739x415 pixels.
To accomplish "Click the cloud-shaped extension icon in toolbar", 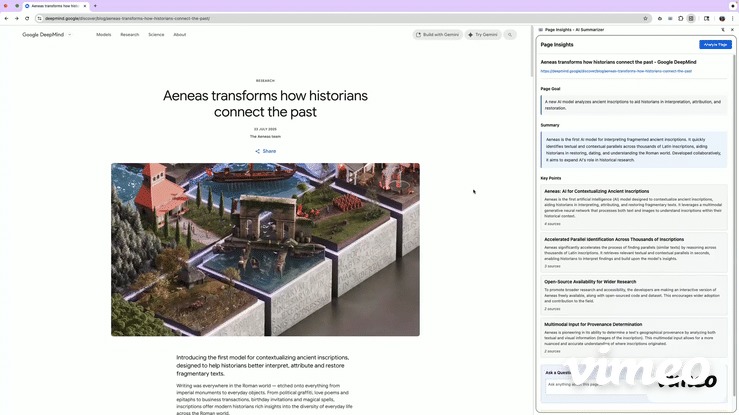I will click(660, 18).
